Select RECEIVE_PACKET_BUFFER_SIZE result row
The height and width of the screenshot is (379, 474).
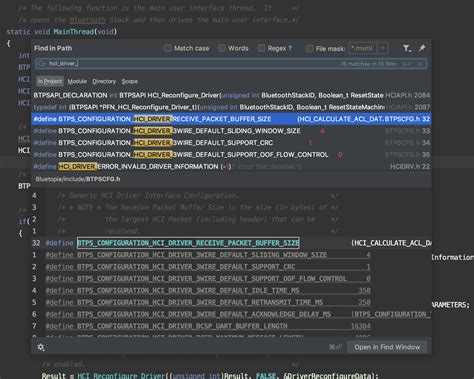click(x=231, y=119)
